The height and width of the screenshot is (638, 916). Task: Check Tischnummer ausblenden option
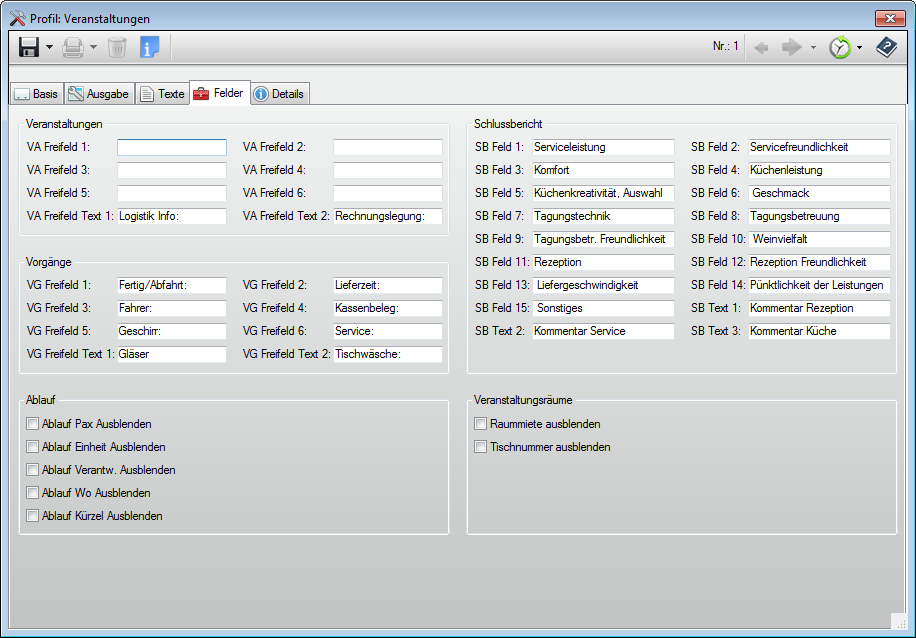point(481,447)
